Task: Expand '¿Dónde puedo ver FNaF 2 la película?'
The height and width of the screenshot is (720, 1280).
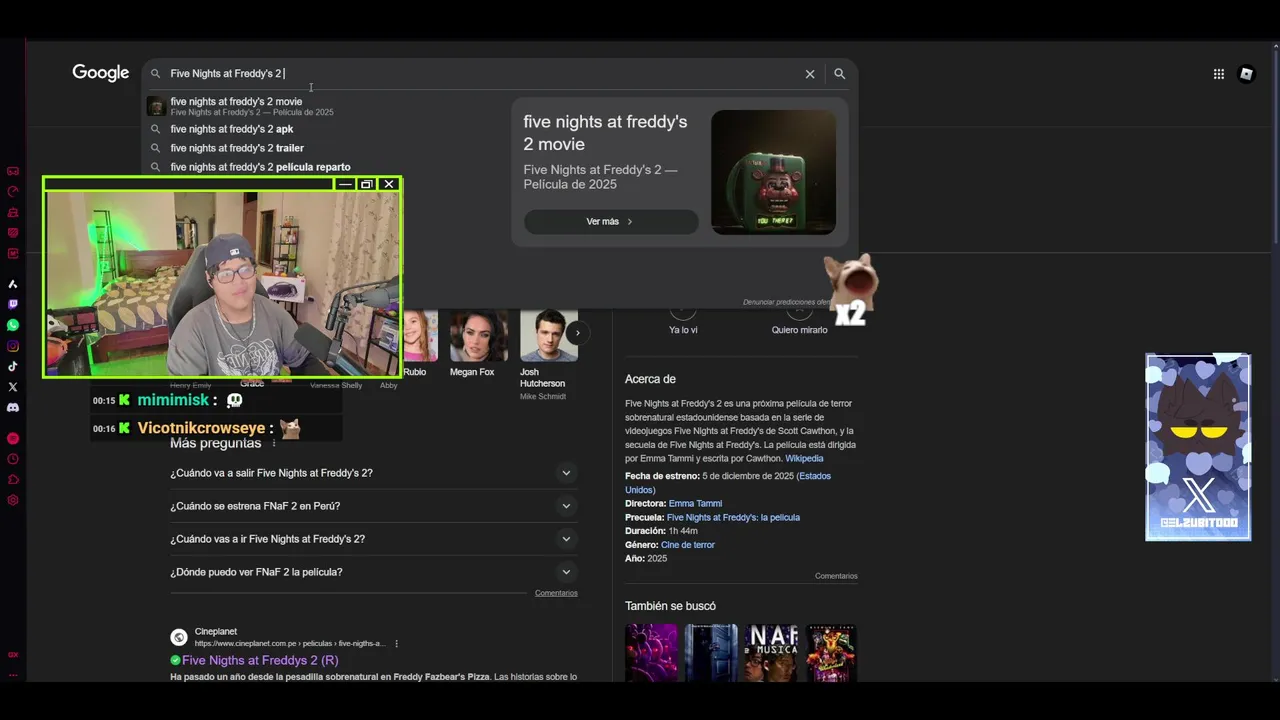Action: click(x=373, y=572)
